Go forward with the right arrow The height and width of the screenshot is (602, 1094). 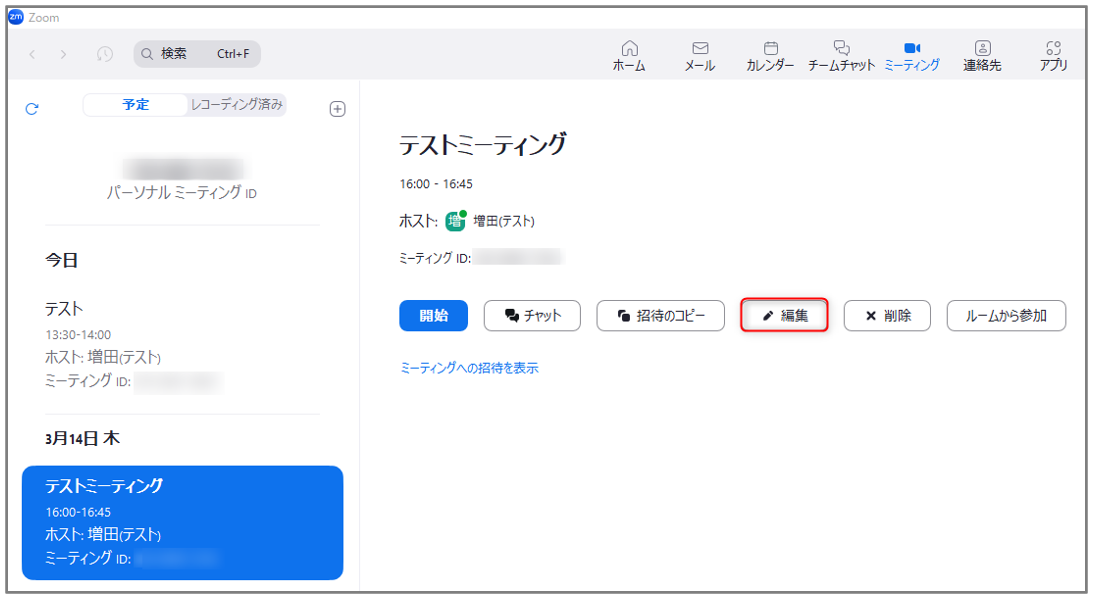click(x=63, y=54)
